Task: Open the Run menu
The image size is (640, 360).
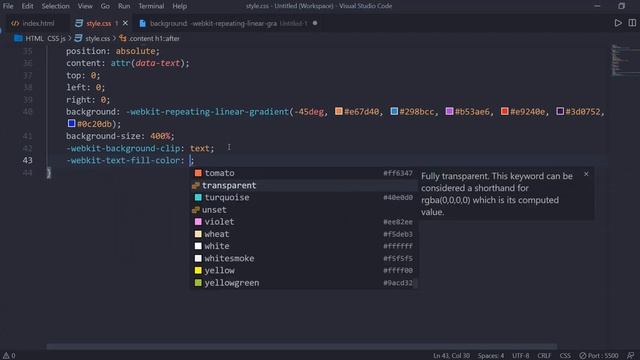Action: coord(124,6)
